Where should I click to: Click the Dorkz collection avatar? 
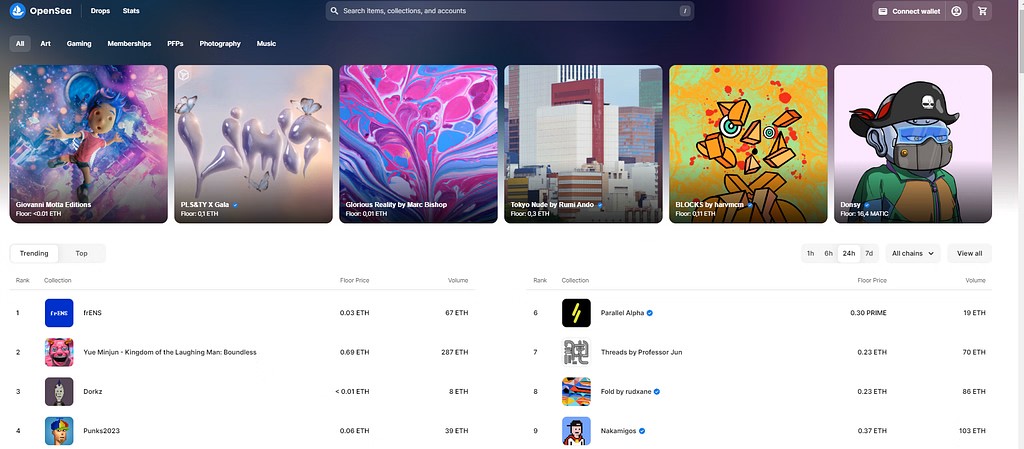click(59, 391)
